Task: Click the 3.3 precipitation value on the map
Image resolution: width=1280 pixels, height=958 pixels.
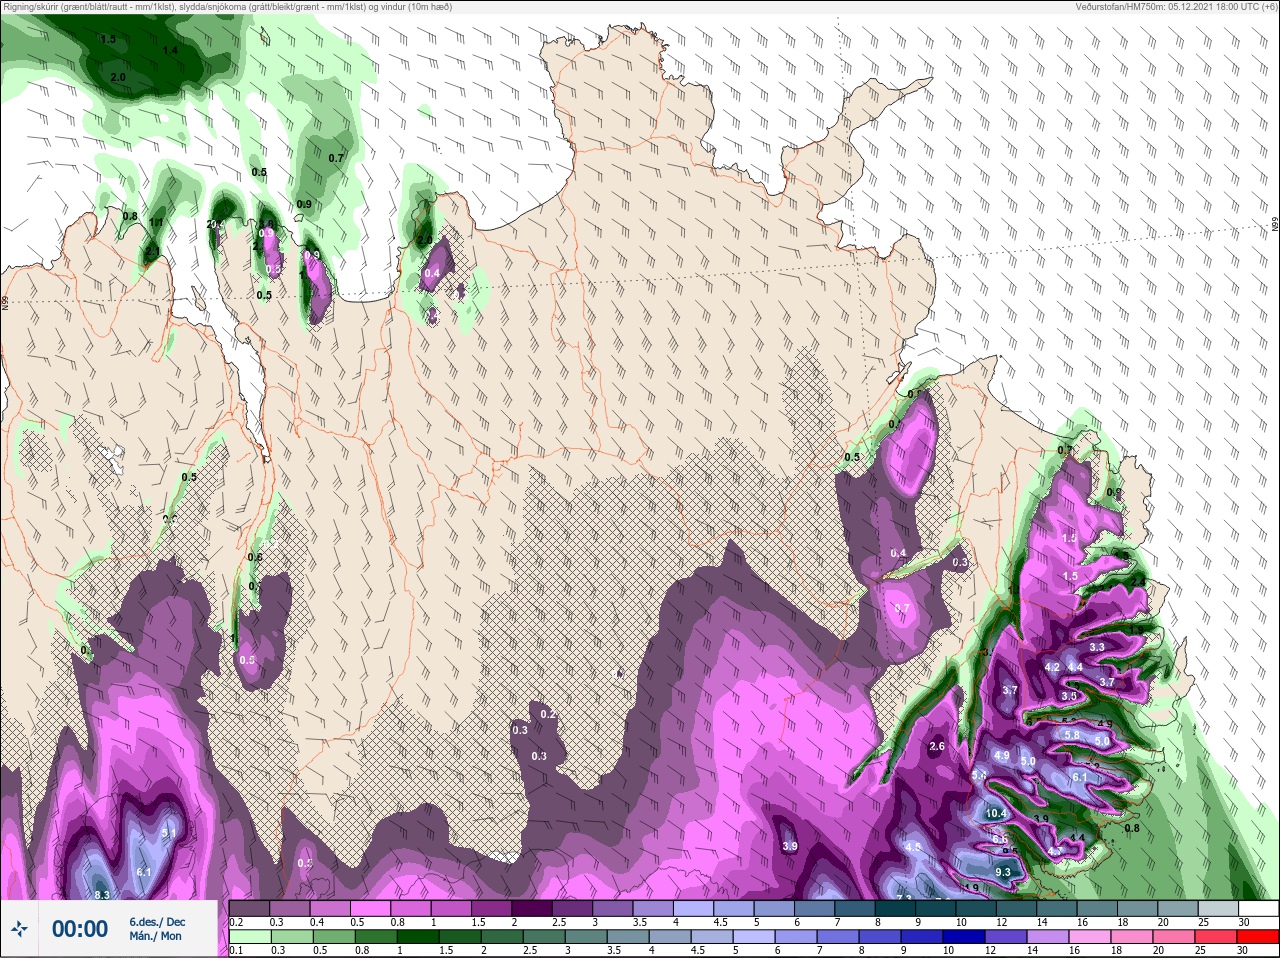Action: 1097,647
